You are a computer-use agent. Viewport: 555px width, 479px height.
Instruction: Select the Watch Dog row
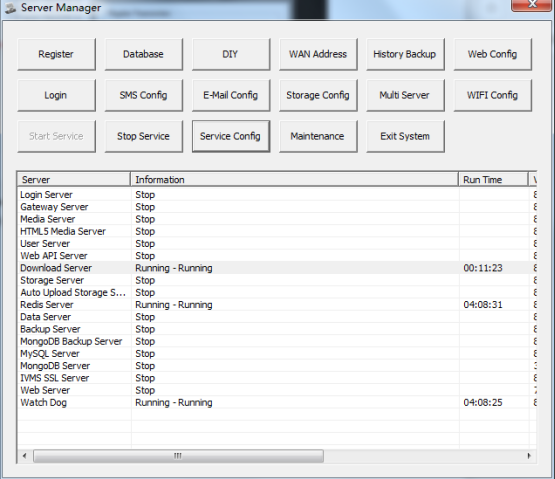[277, 402]
